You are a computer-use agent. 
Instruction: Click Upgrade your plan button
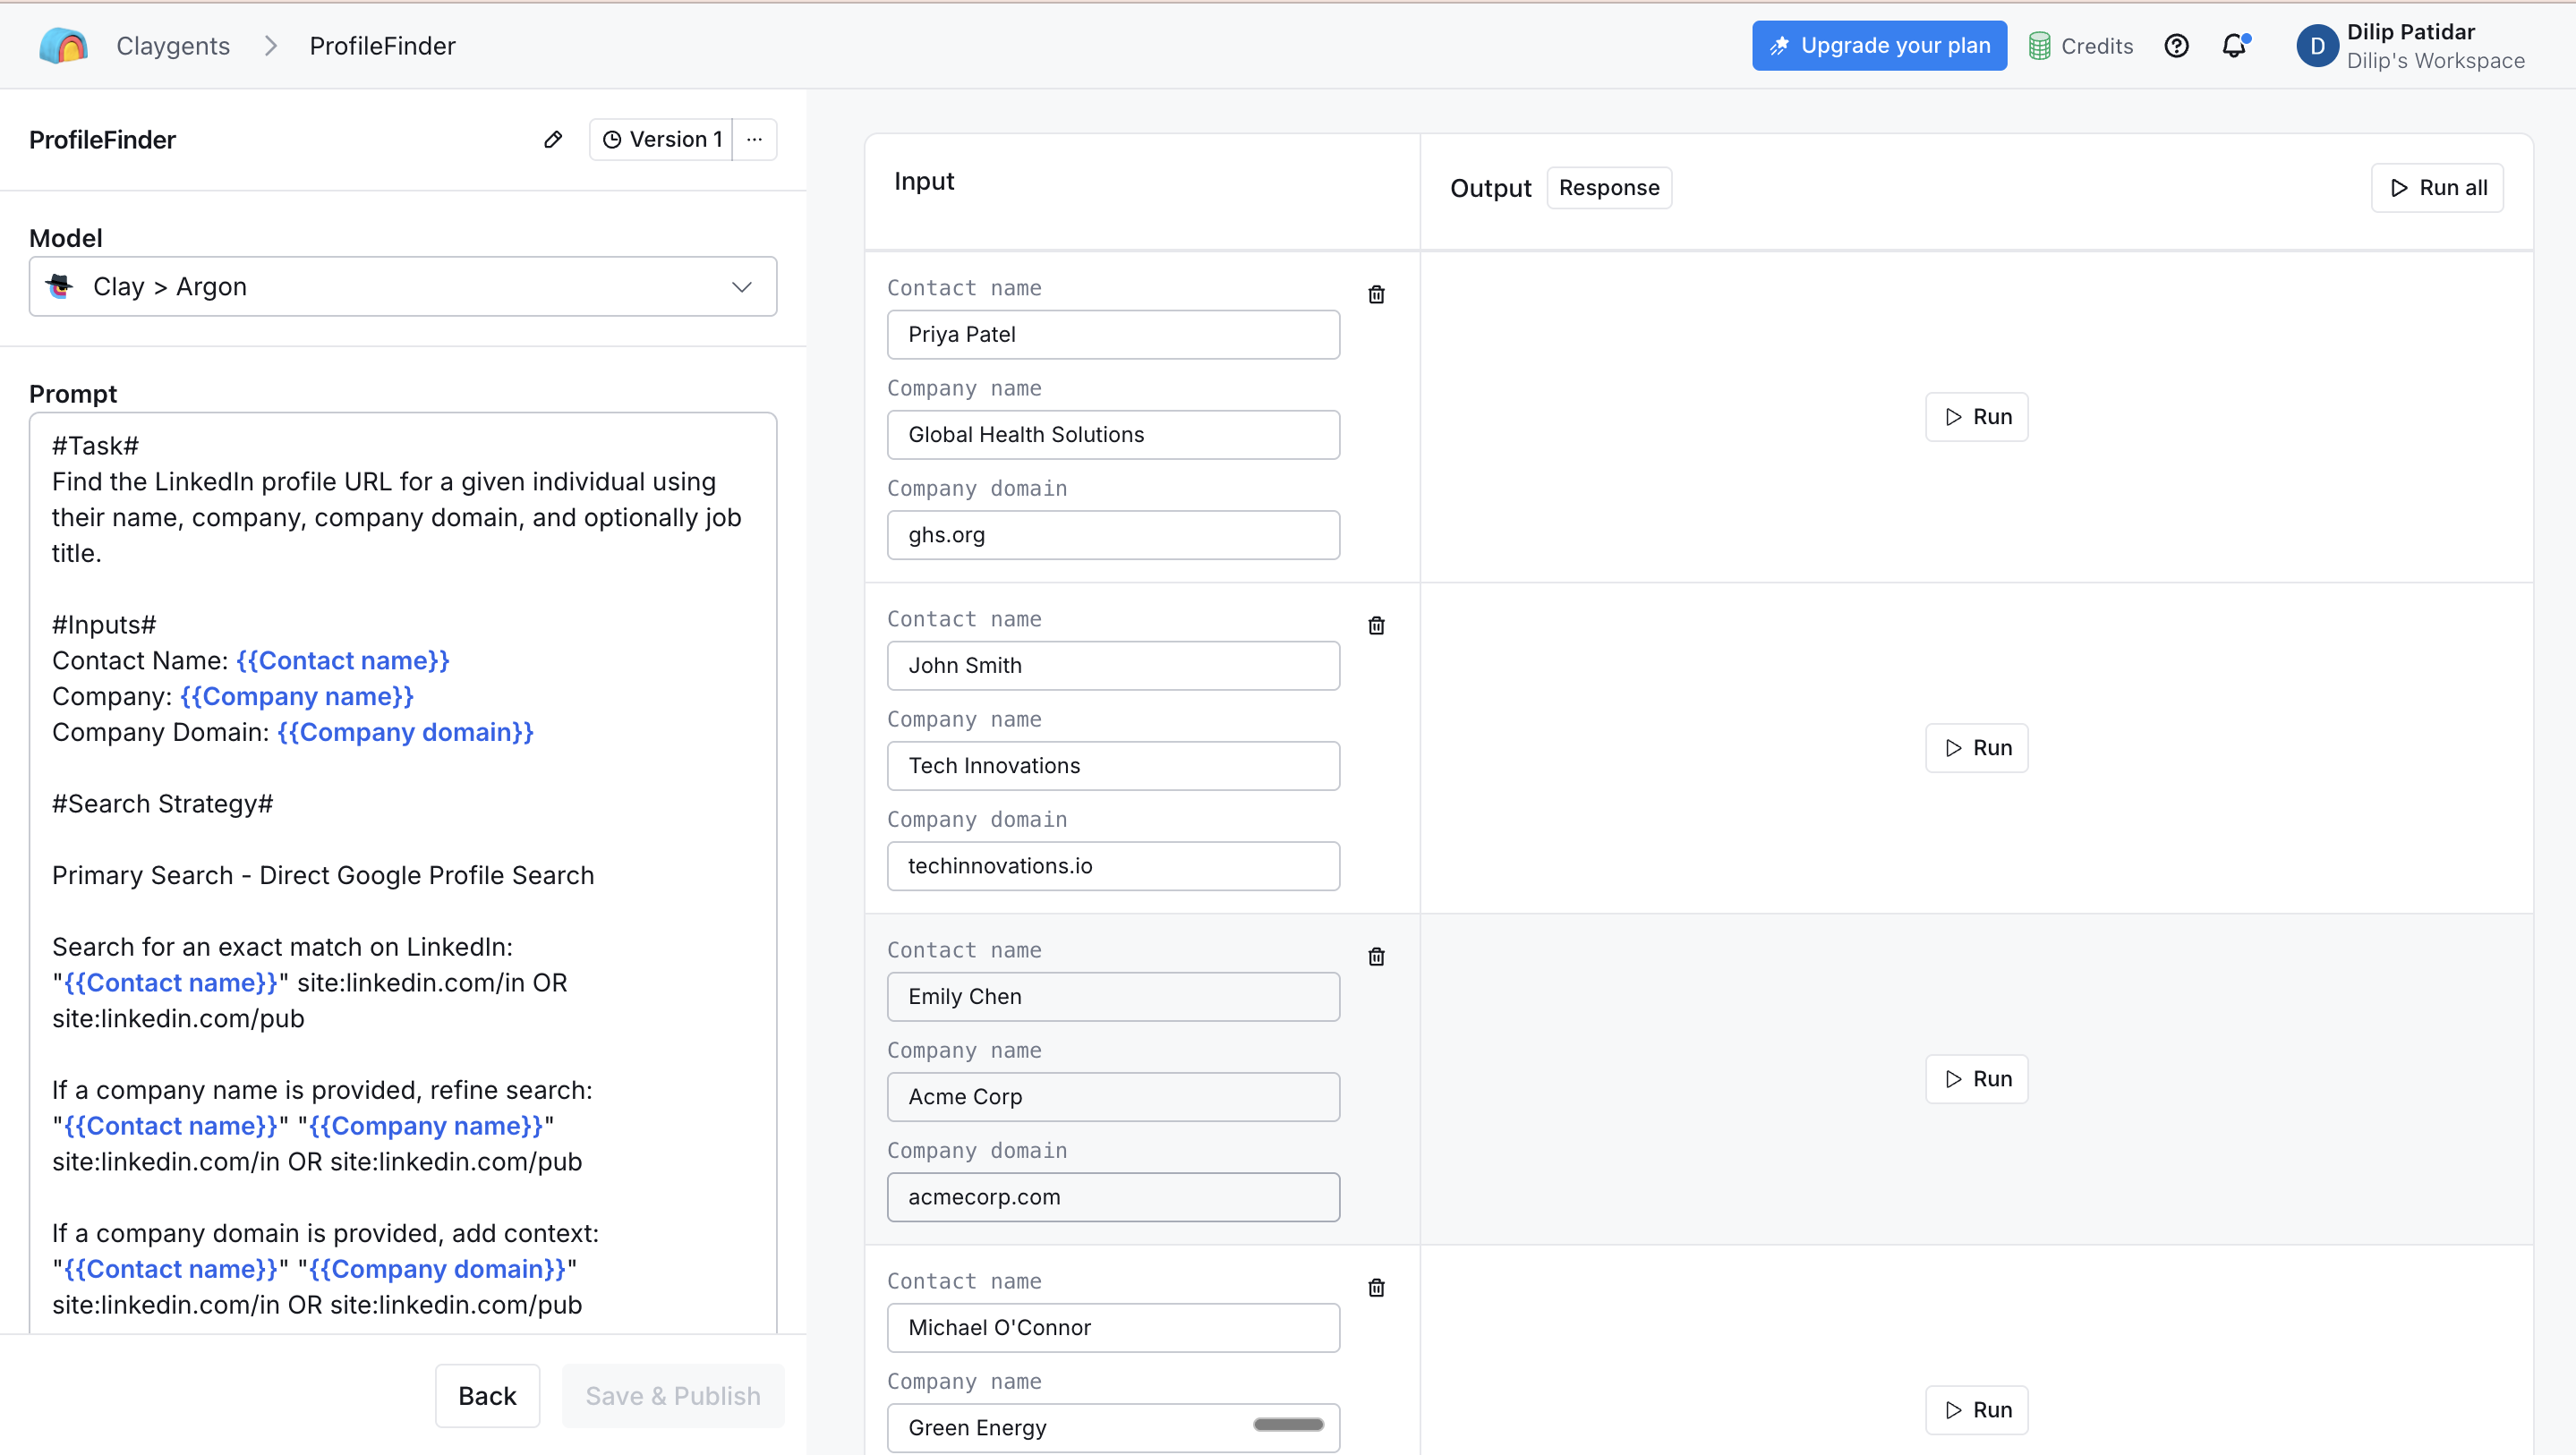click(1879, 46)
